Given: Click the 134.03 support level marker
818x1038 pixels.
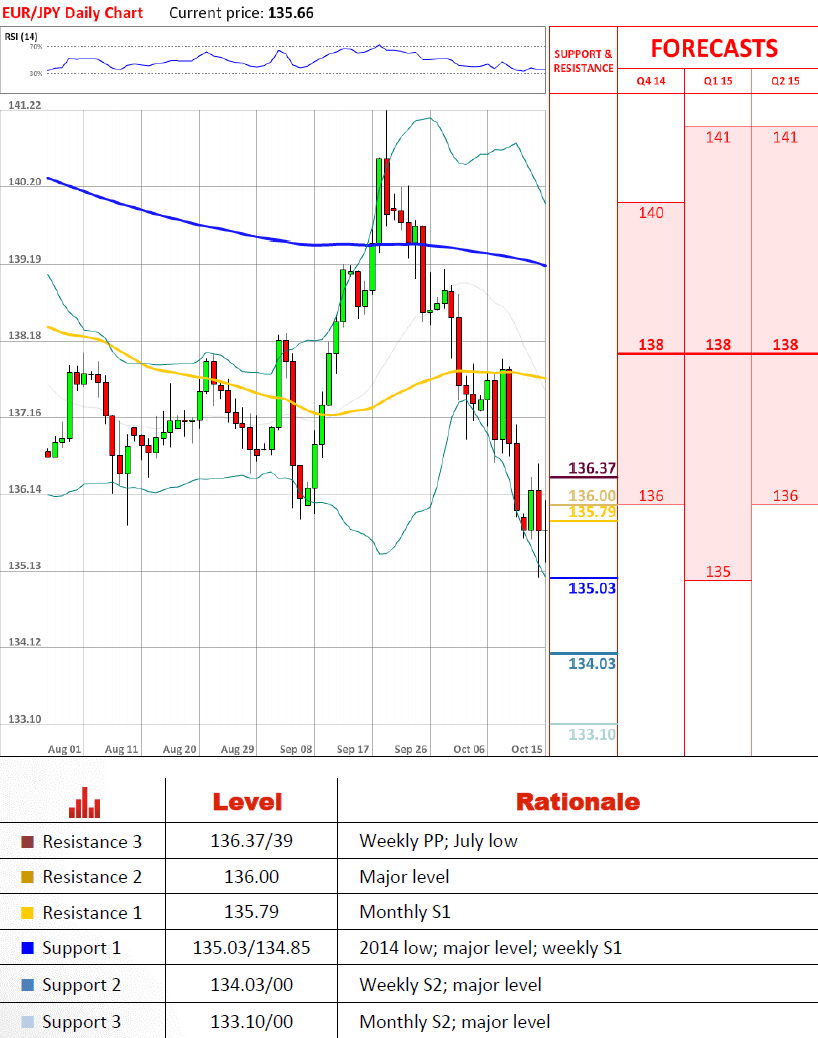Looking at the screenshot, I should [592, 663].
